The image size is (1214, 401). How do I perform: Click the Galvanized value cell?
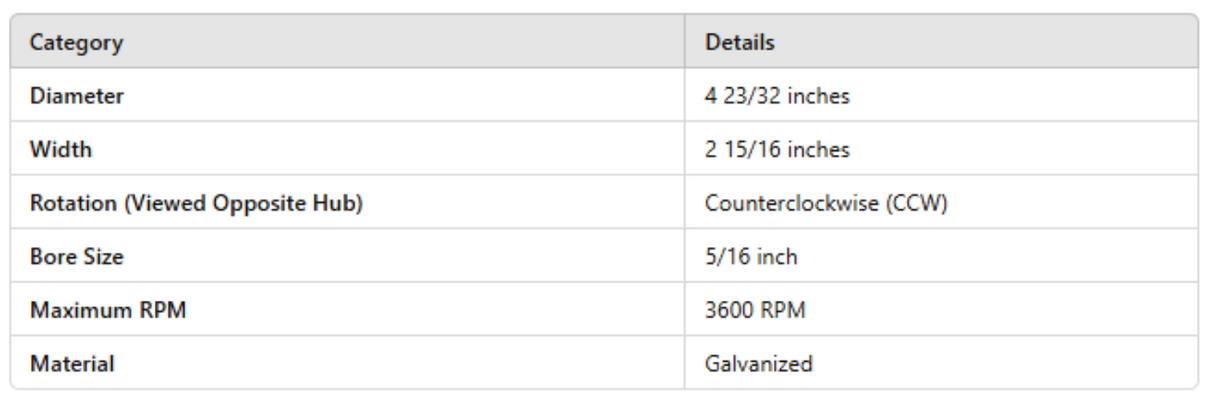point(758,364)
